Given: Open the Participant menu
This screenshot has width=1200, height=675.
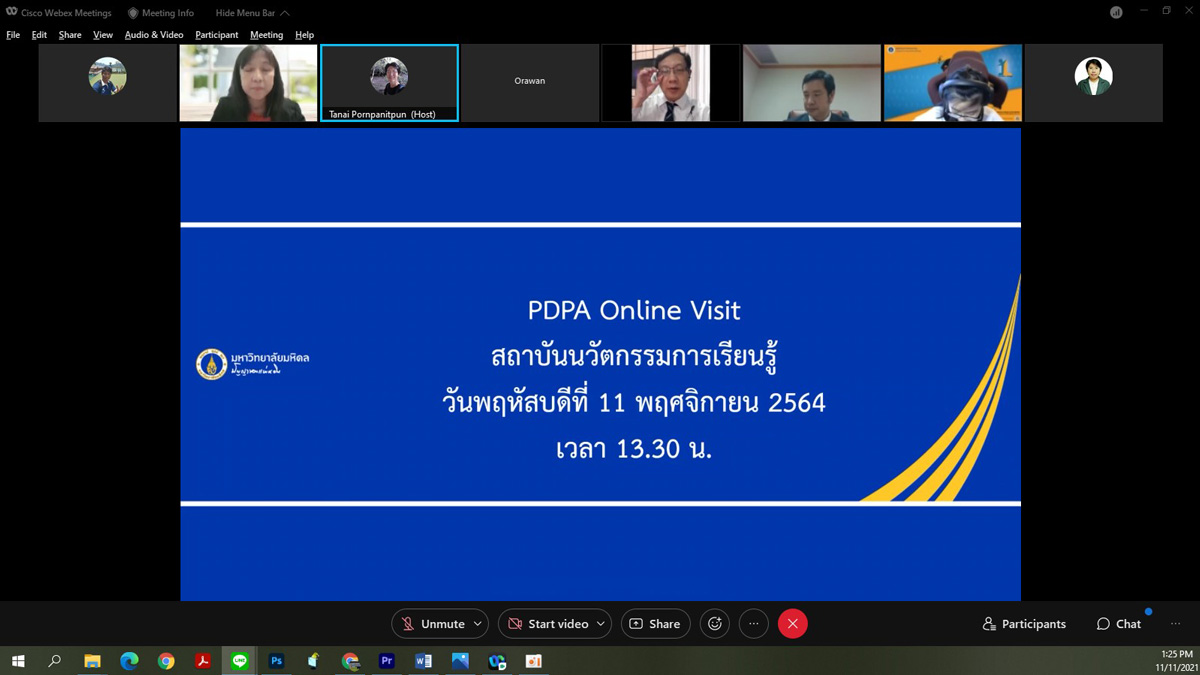Looking at the screenshot, I should pyautogui.click(x=217, y=35).
